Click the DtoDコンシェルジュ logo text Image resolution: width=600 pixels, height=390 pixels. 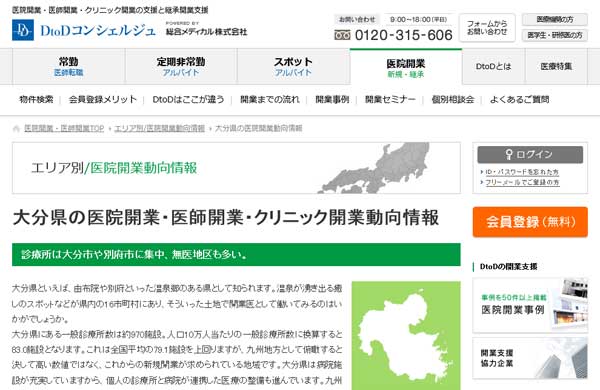point(98,31)
